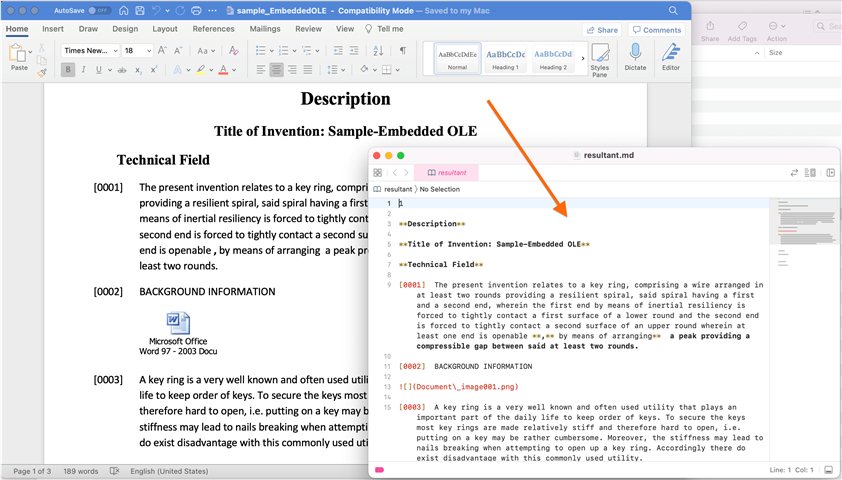Image resolution: width=842 pixels, height=480 pixels.
Task: Click the Sort A to Z icon
Action: coord(381,50)
